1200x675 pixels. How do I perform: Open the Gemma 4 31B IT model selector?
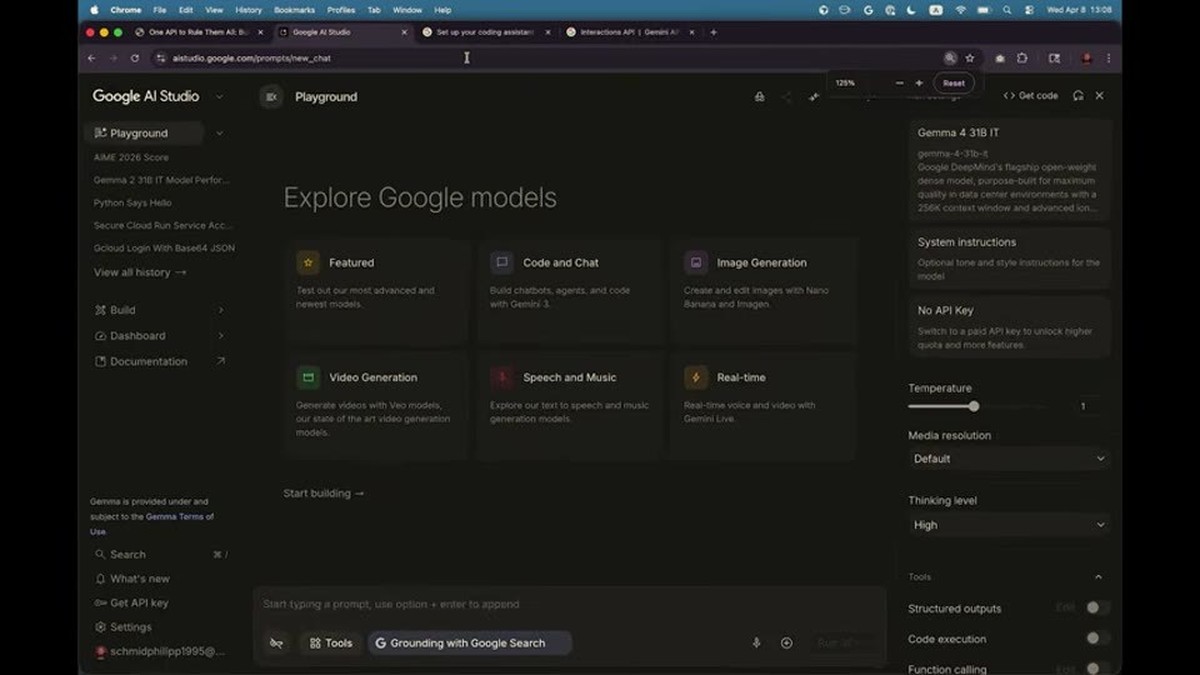coord(1010,169)
